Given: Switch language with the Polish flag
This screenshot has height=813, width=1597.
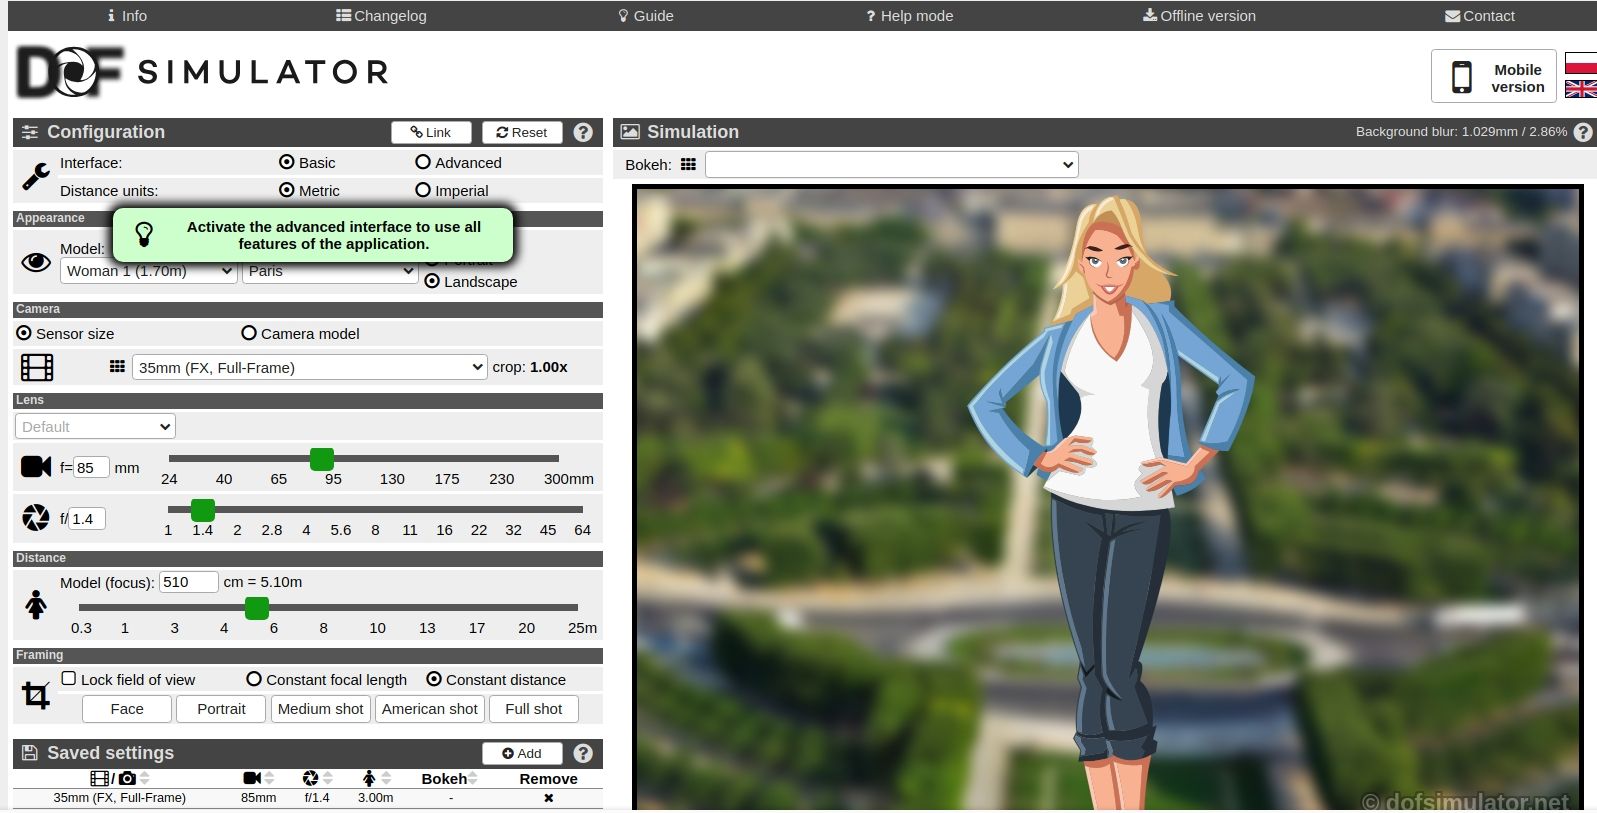Looking at the screenshot, I should pos(1580,63).
